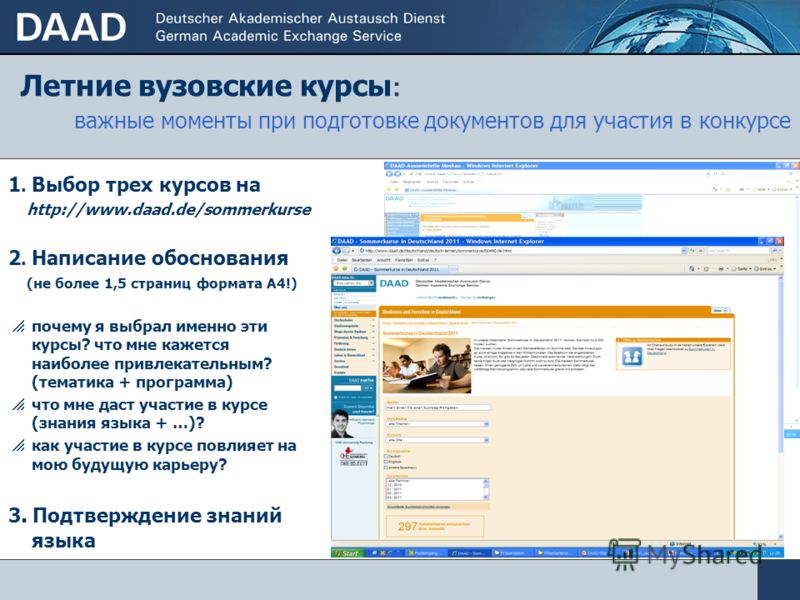Open Seite dropdown in Sommerkurse window toolbar
Viewport: 800px width, 600px height.
point(743,268)
